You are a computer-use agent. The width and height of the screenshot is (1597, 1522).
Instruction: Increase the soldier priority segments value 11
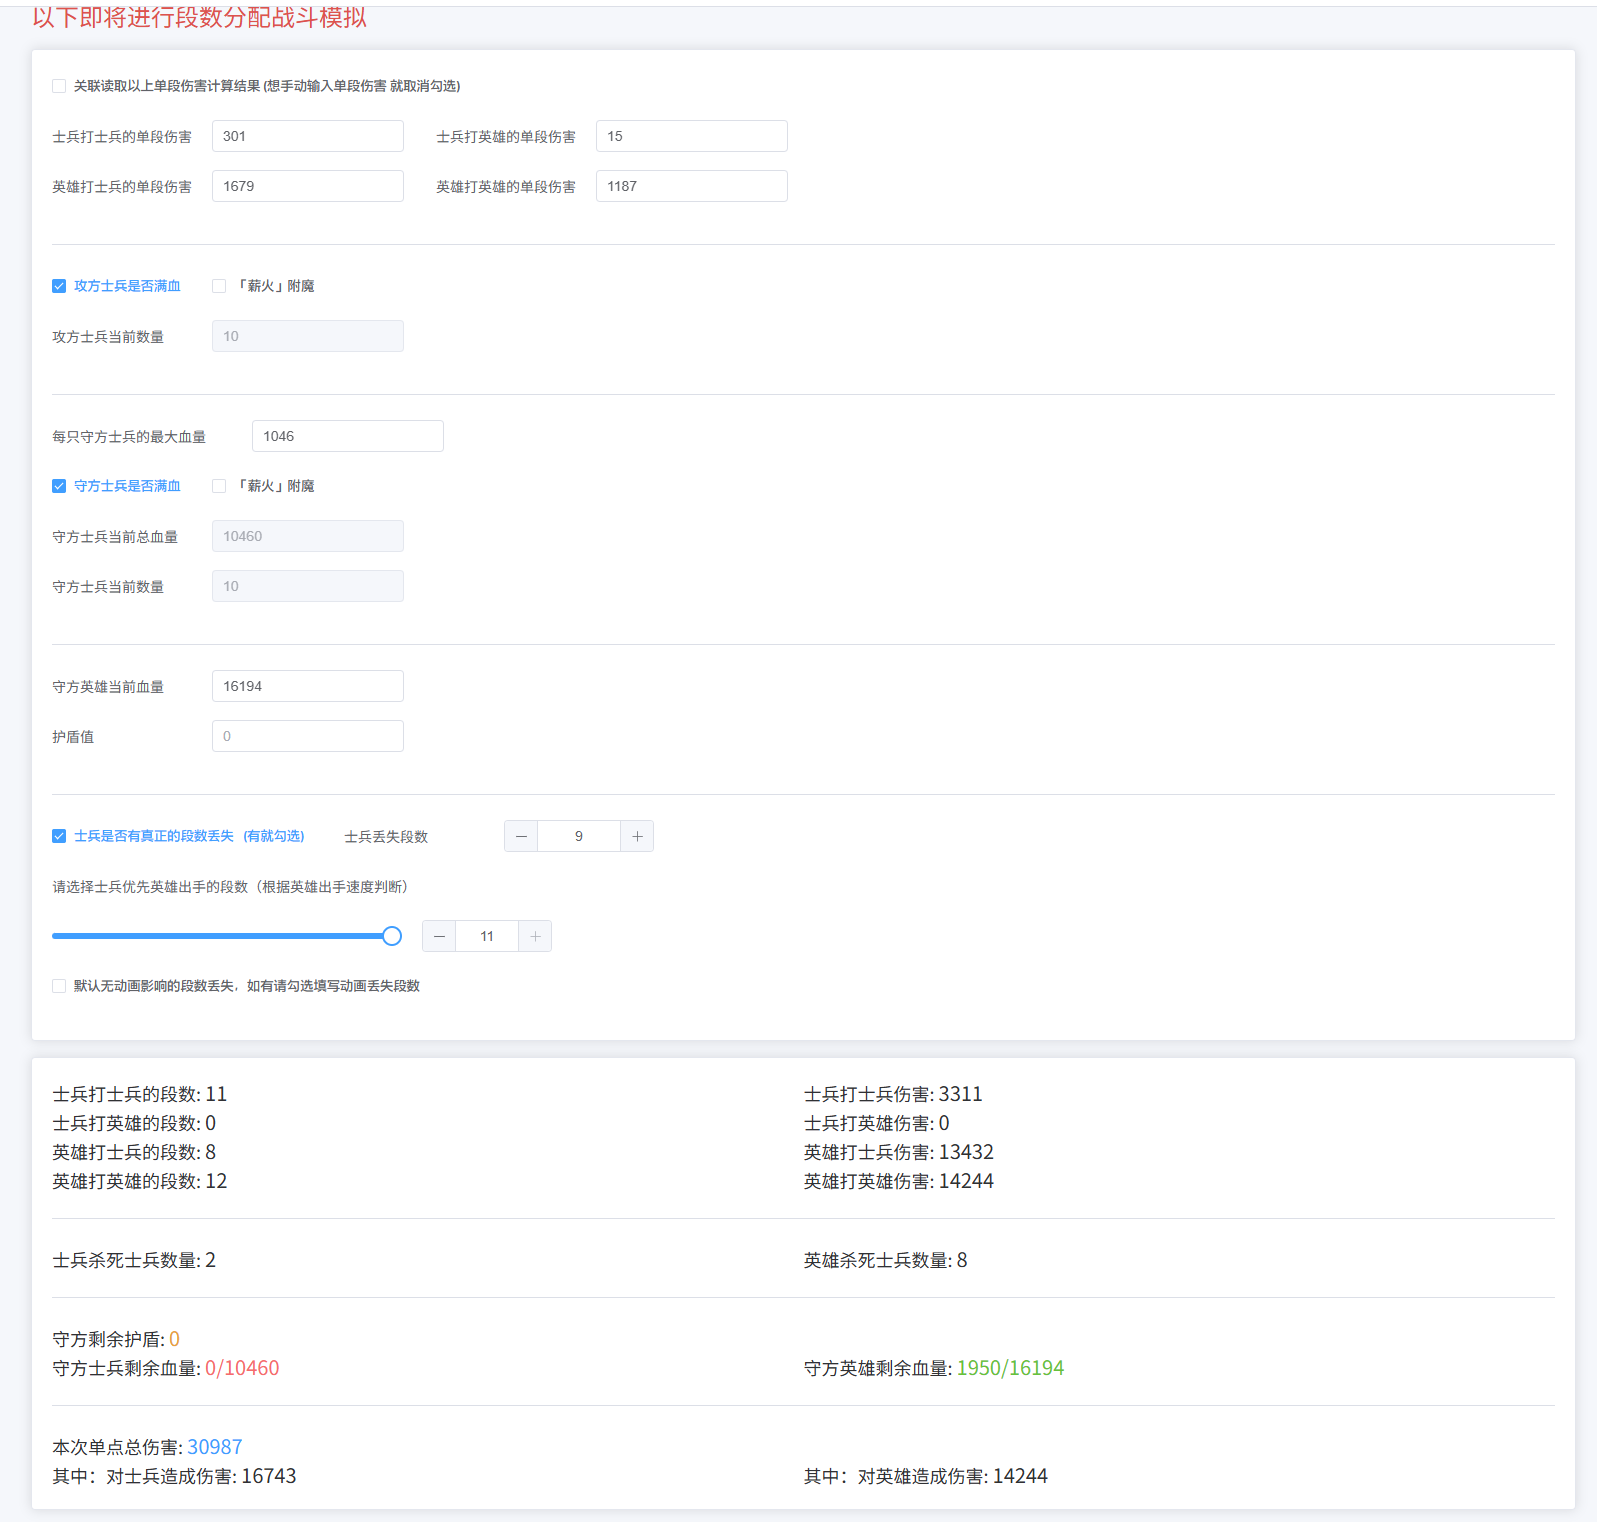pos(535,936)
